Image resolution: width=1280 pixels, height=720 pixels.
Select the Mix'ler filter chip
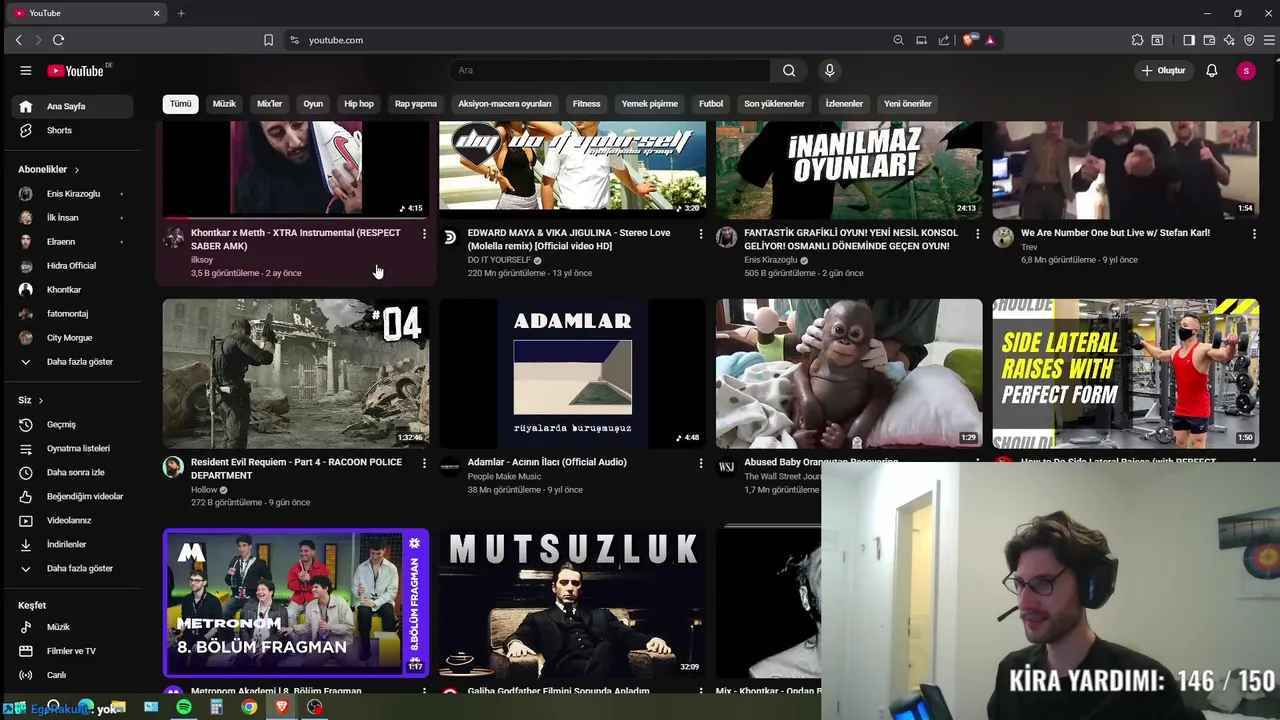click(x=270, y=104)
